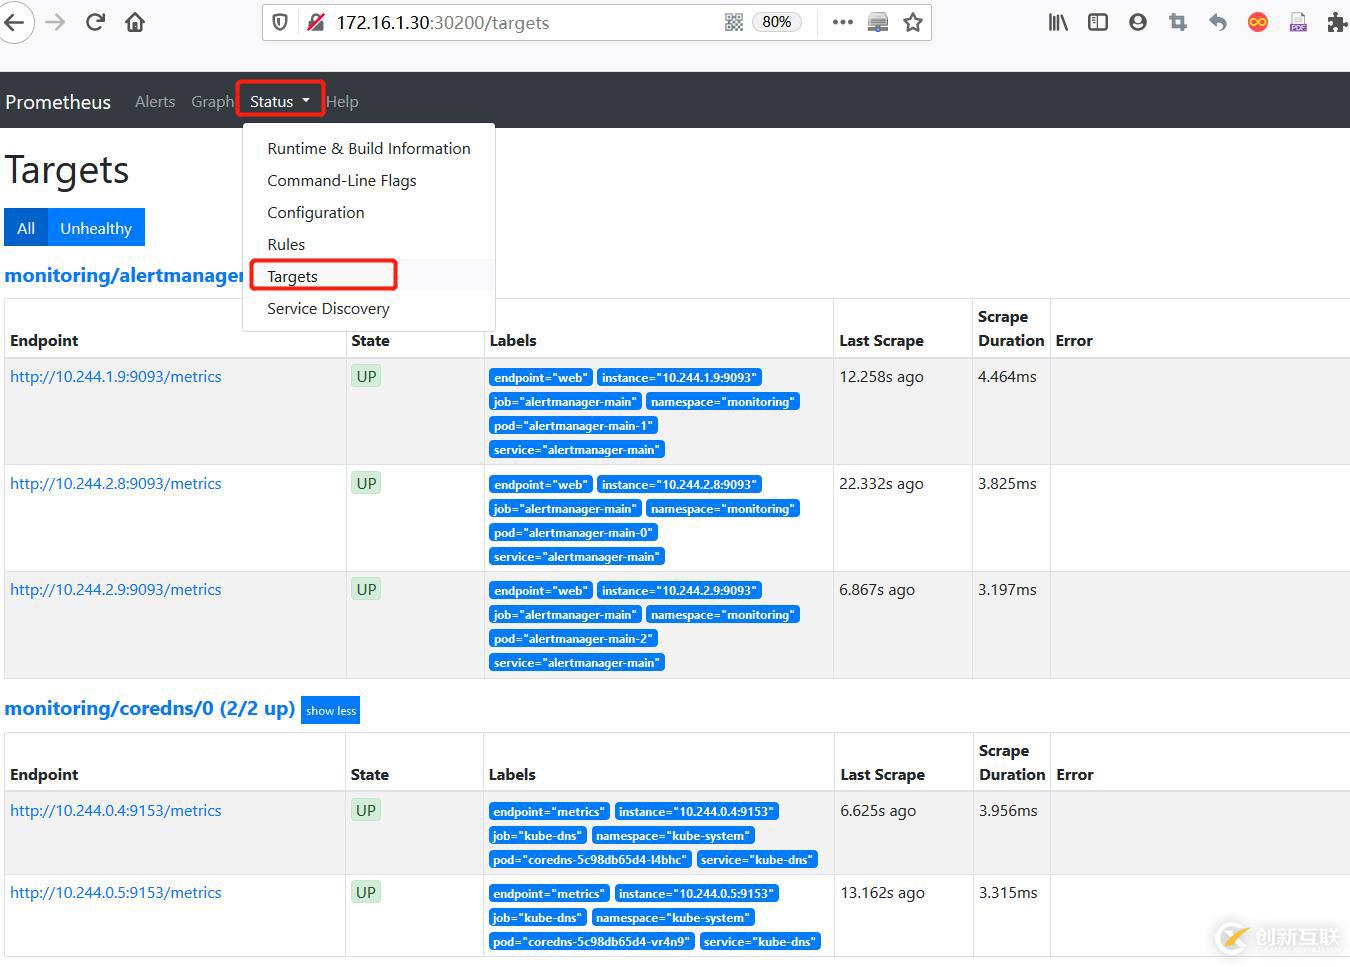
Task: Click label pod="coredns-5c98db65d4-vr4n9"
Action: click(591, 942)
